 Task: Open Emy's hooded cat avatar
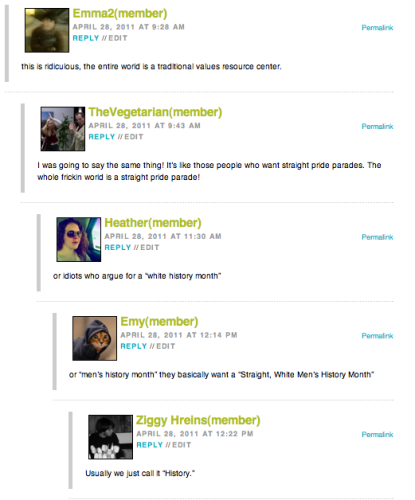click(95, 338)
